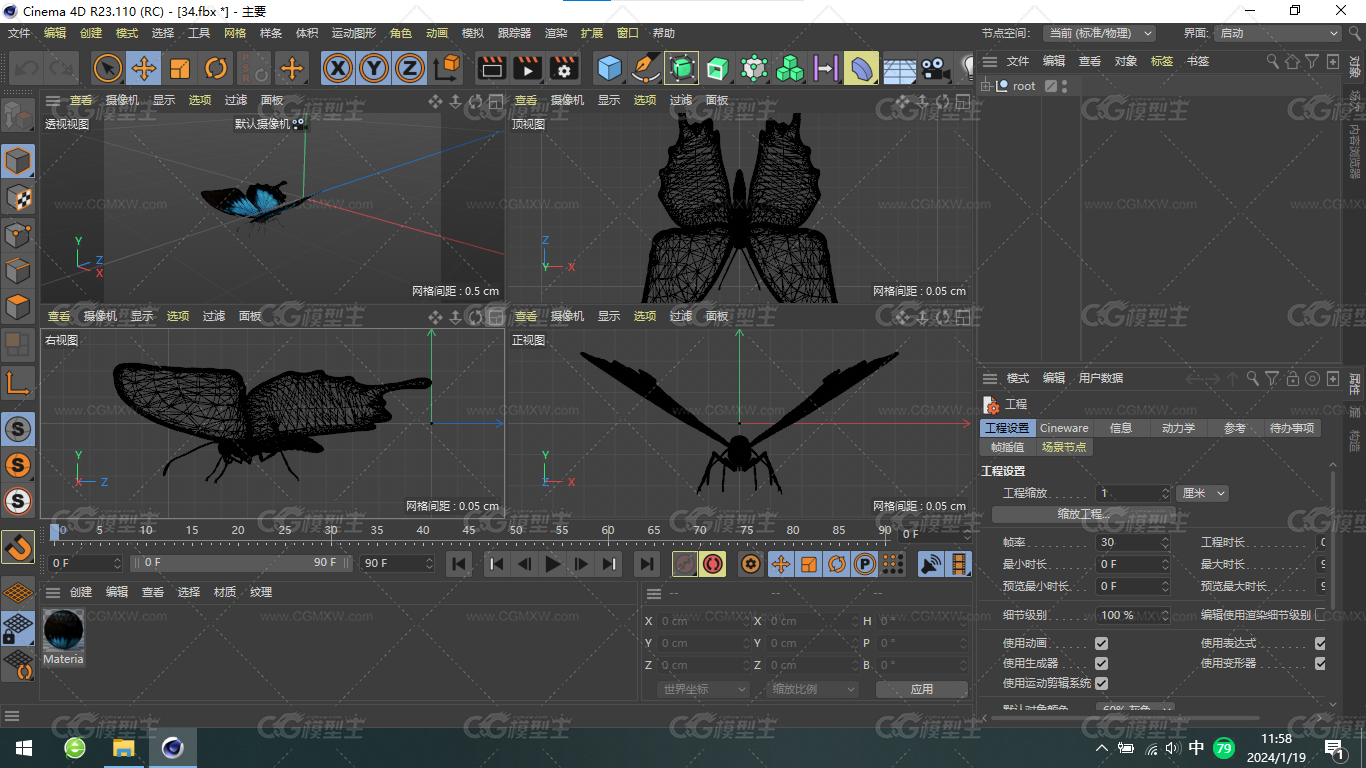The image size is (1366, 768).
Task: Uncheck the 使用生成器 checkbox
Action: pos(1101,663)
